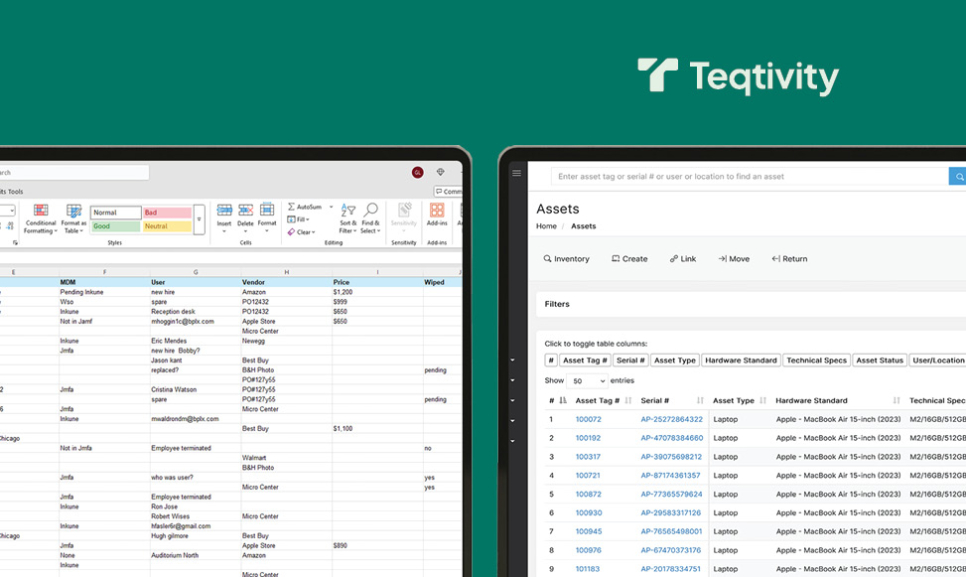This screenshot has width=966, height=577.
Task: Open the hamburger sidebar menu
Action: point(517,173)
